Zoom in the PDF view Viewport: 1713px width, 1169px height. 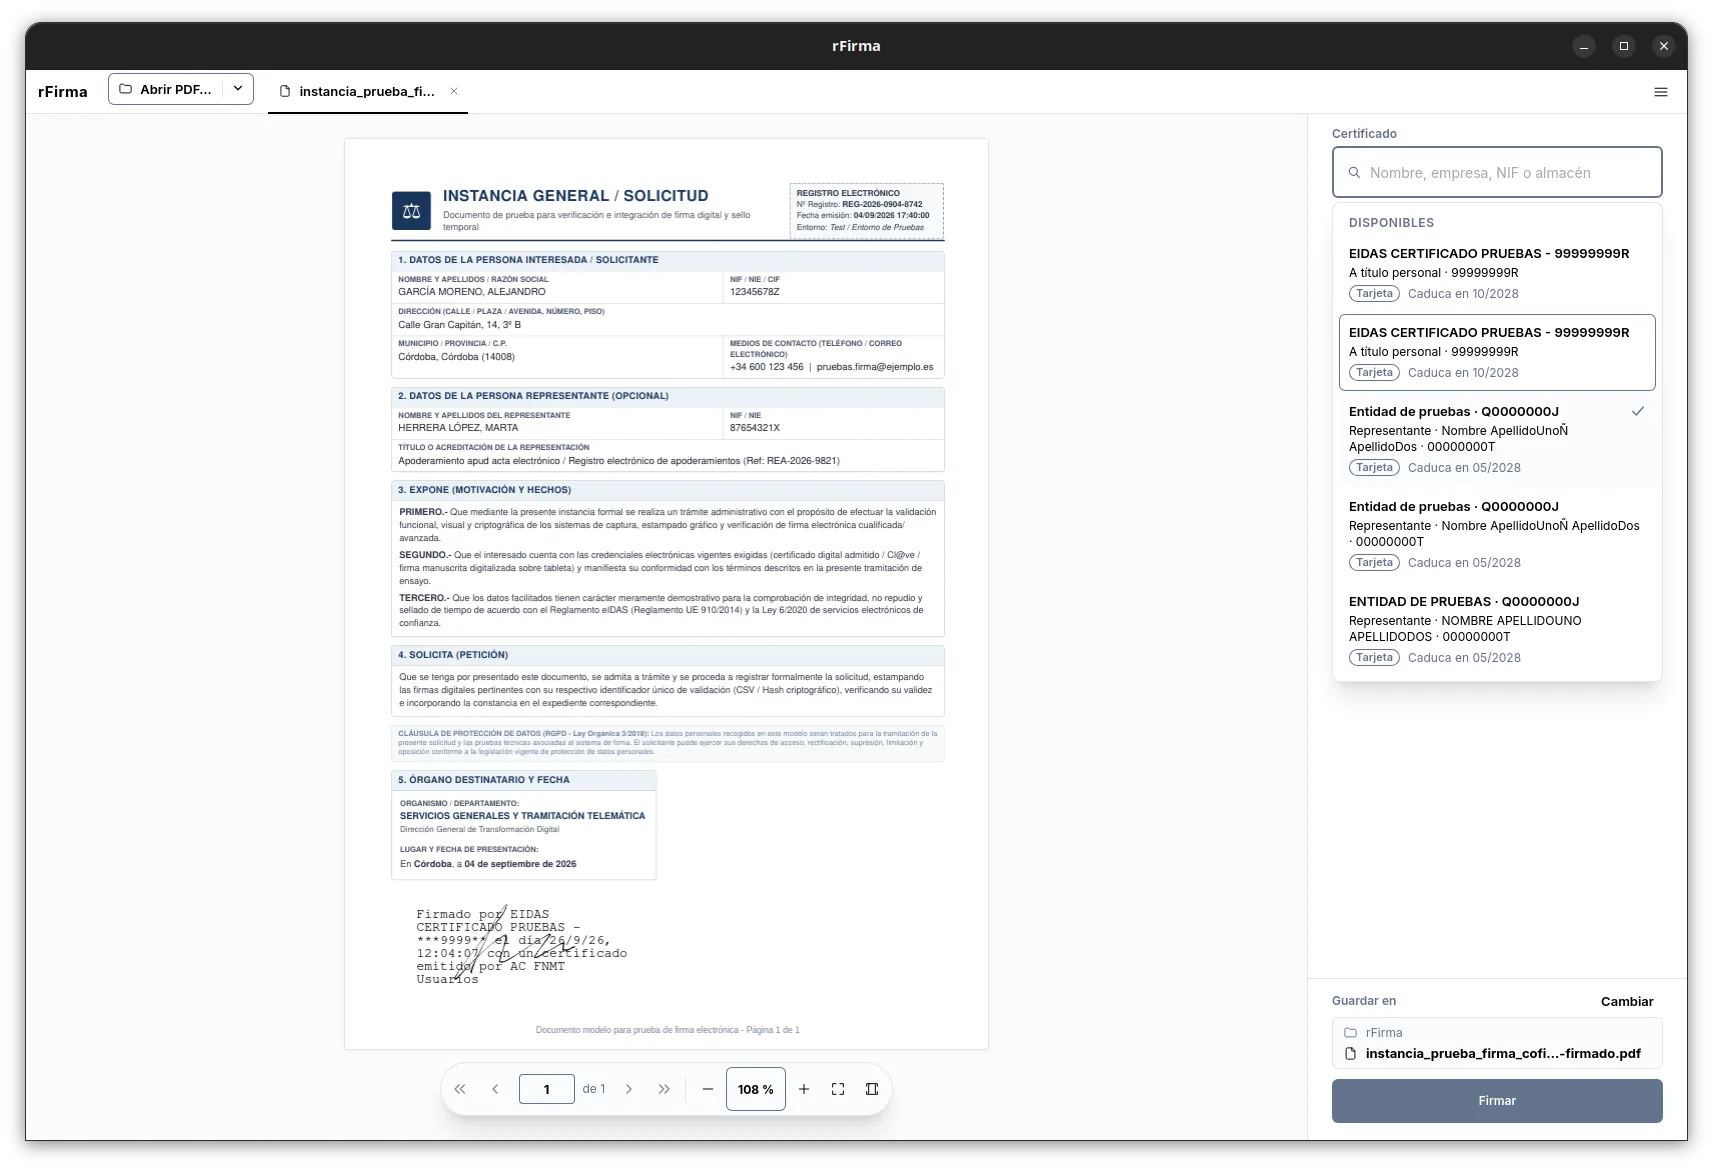tap(804, 1089)
